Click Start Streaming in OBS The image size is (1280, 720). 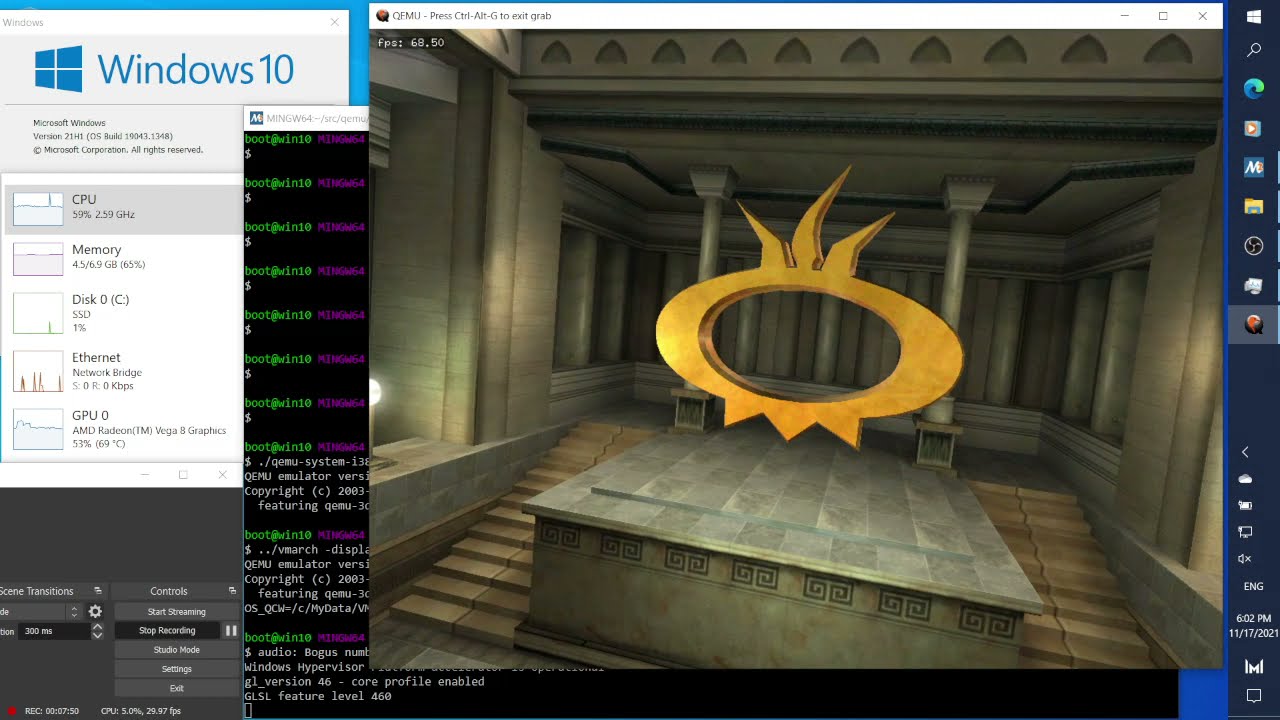click(x=176, y=611)
